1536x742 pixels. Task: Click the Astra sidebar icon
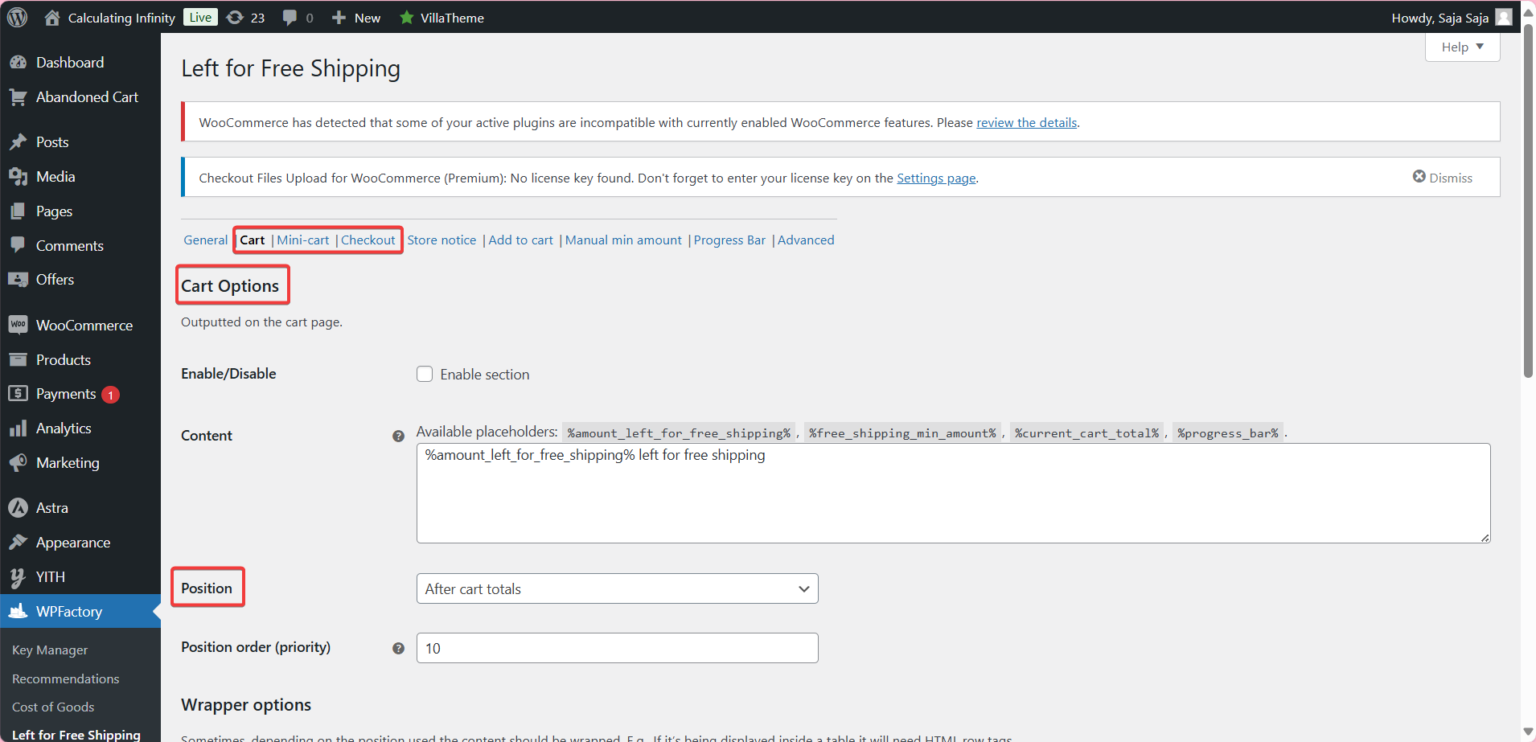click(x=20, y=507)
